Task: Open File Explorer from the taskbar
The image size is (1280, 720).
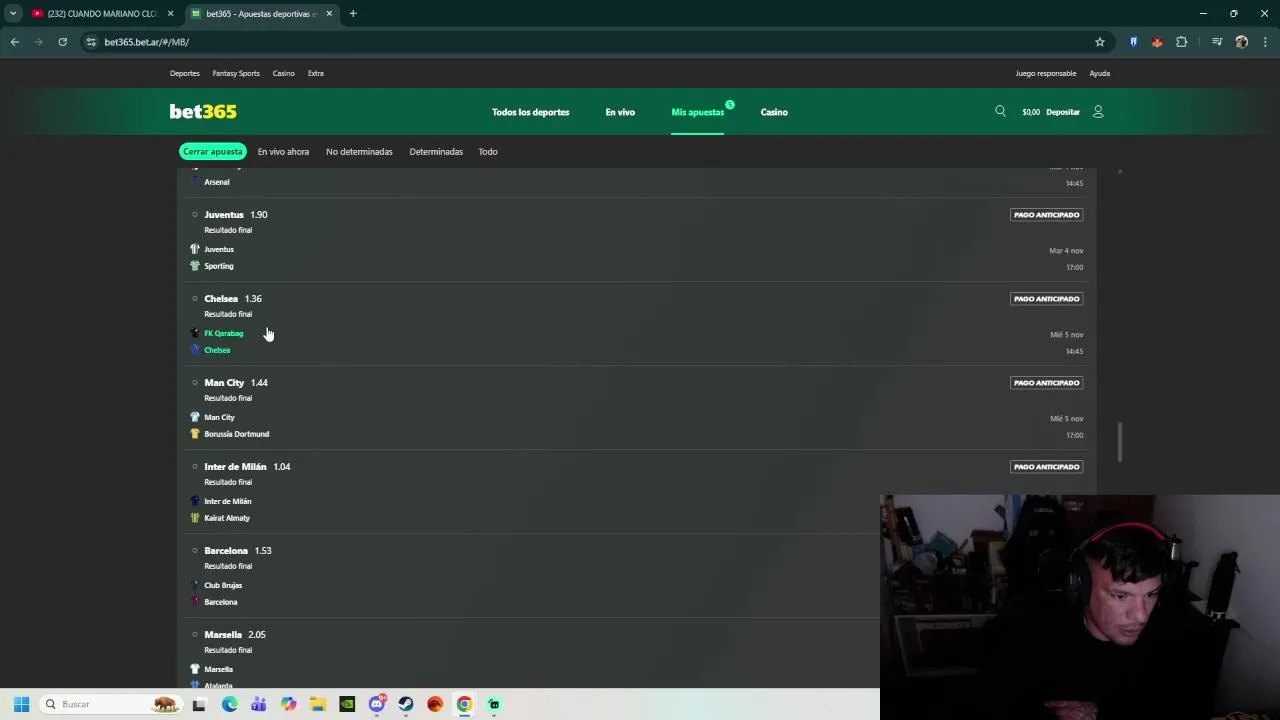Action: point(318,704)
